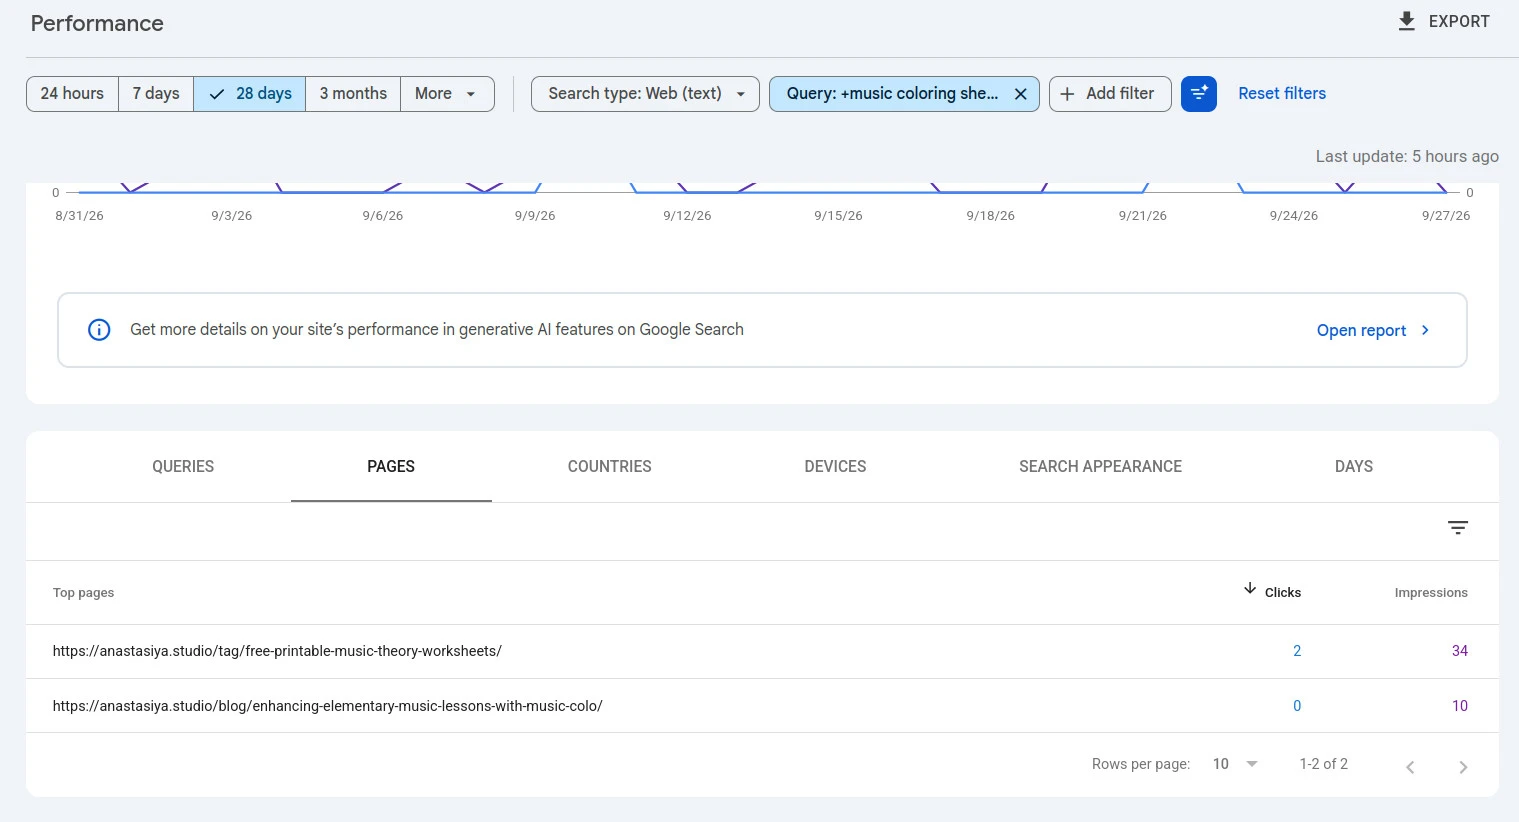Sort table by Impressions column
The image size is (1519, 822).
click(x=1431, y=593)
